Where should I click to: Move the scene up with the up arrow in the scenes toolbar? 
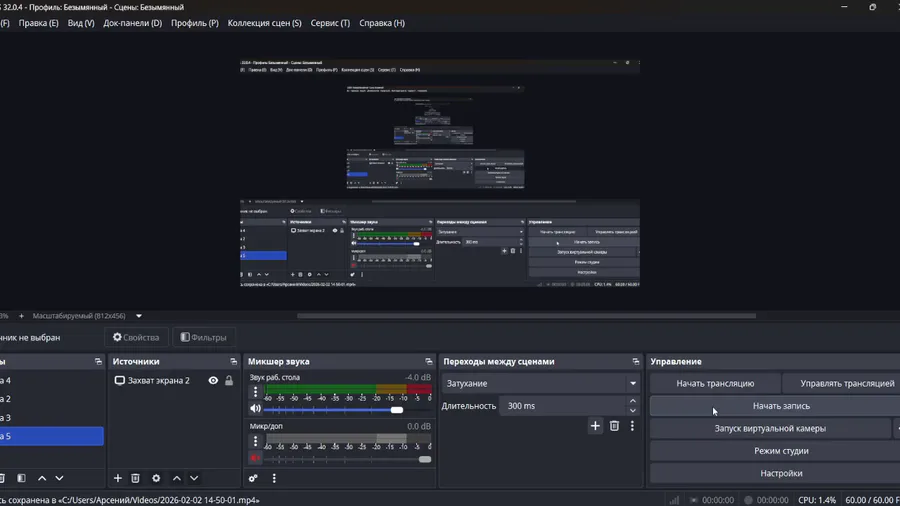click(x=42, y=478)
